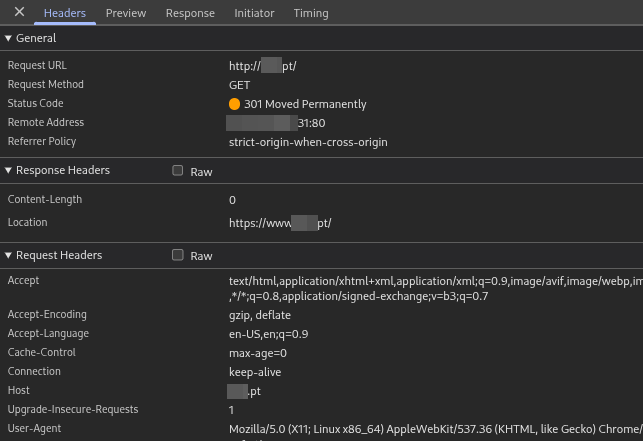
Task: Collapse the General section
Action: pyautogui.click(x=9, y=38)
